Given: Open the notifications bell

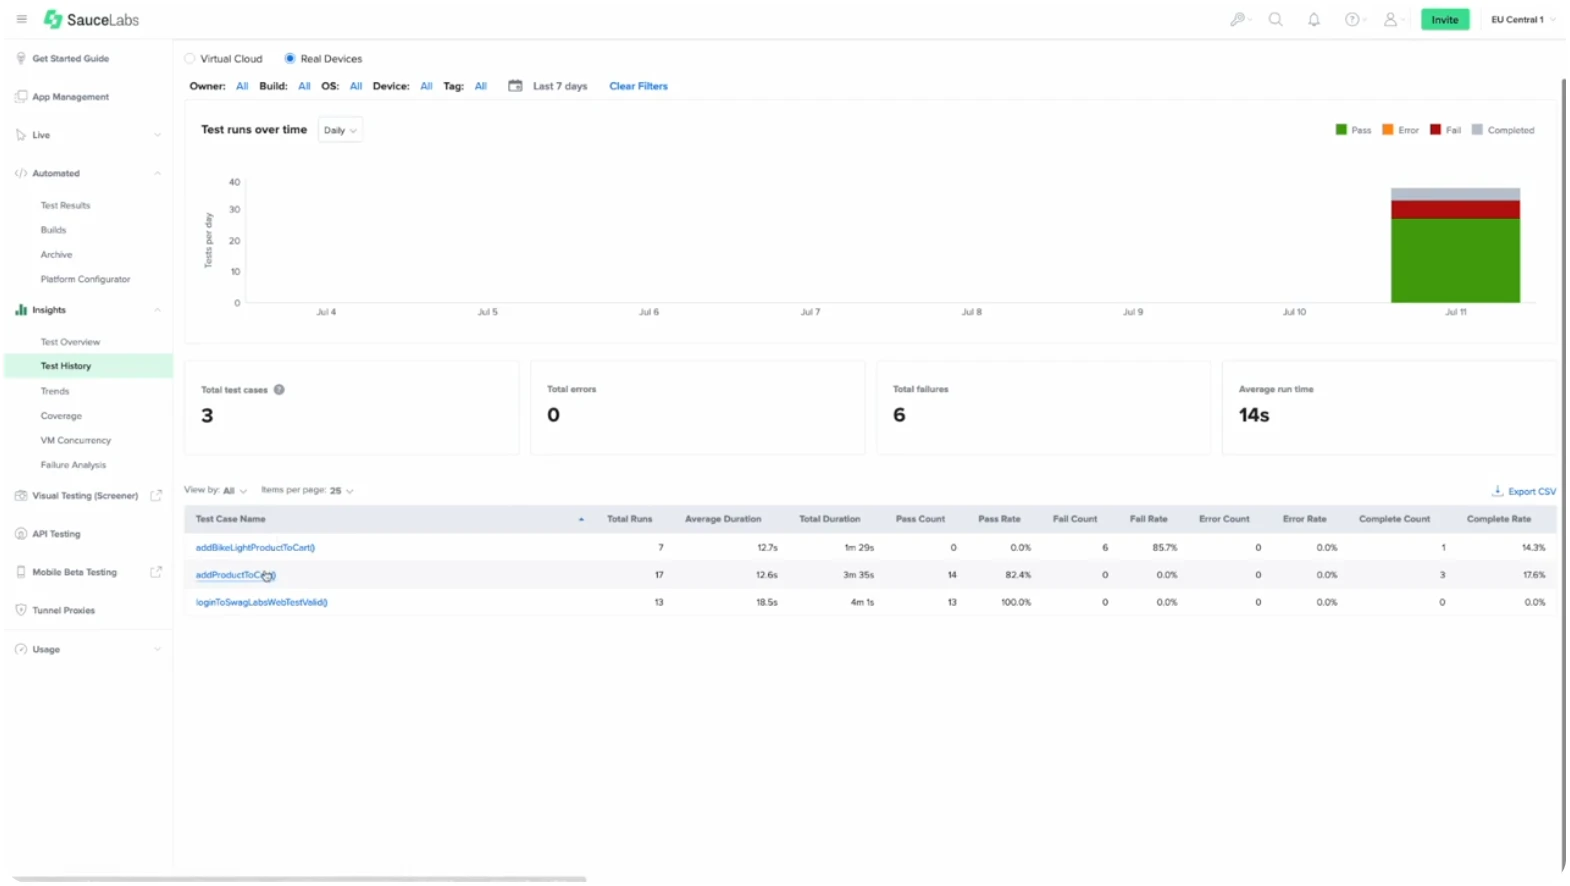Looking at the screenshot, I should pyautogui.click(x=1314, y=19).
